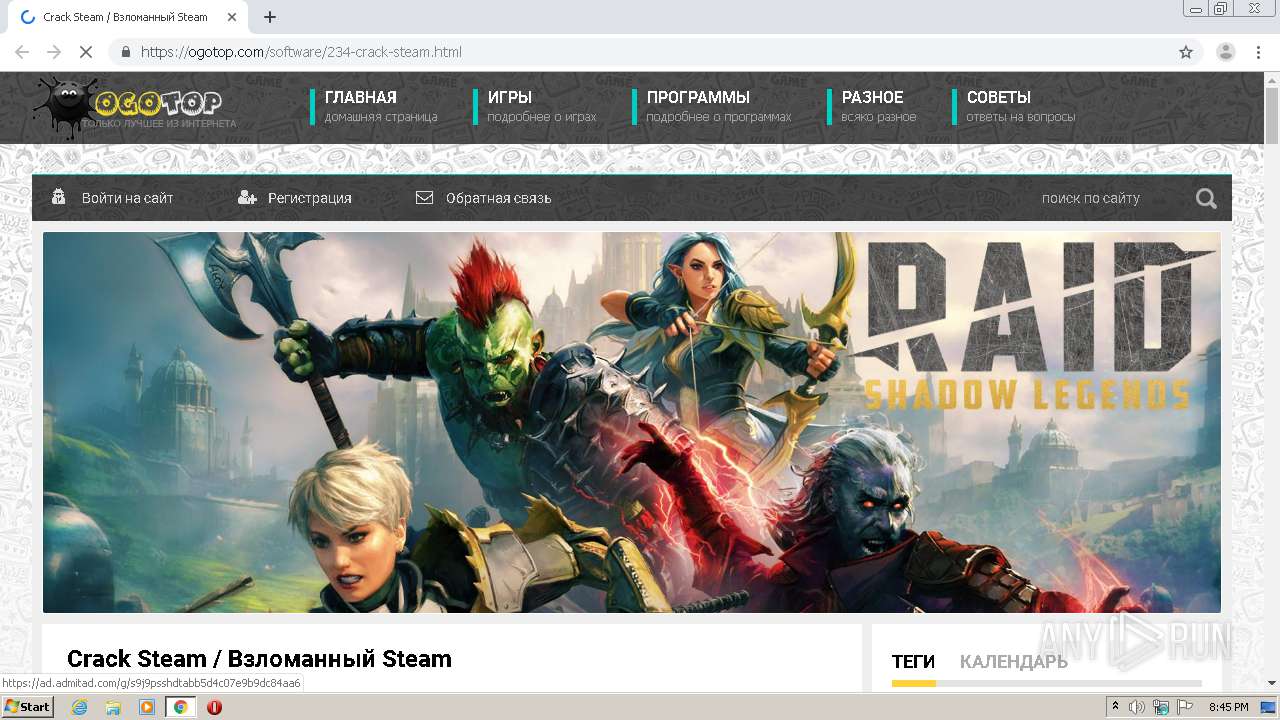The height and width of the screenshot is (720, 1280).
Task: Click the site lock security icon
Action: pos(125,52)
